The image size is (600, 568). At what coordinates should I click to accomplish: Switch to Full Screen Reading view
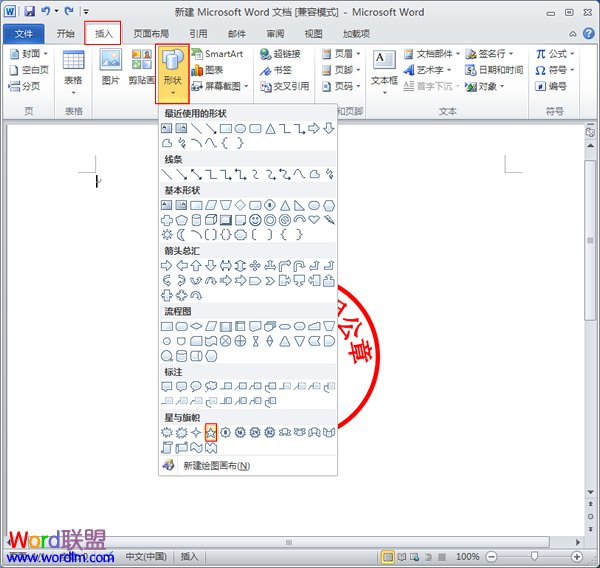click(401, 556)
